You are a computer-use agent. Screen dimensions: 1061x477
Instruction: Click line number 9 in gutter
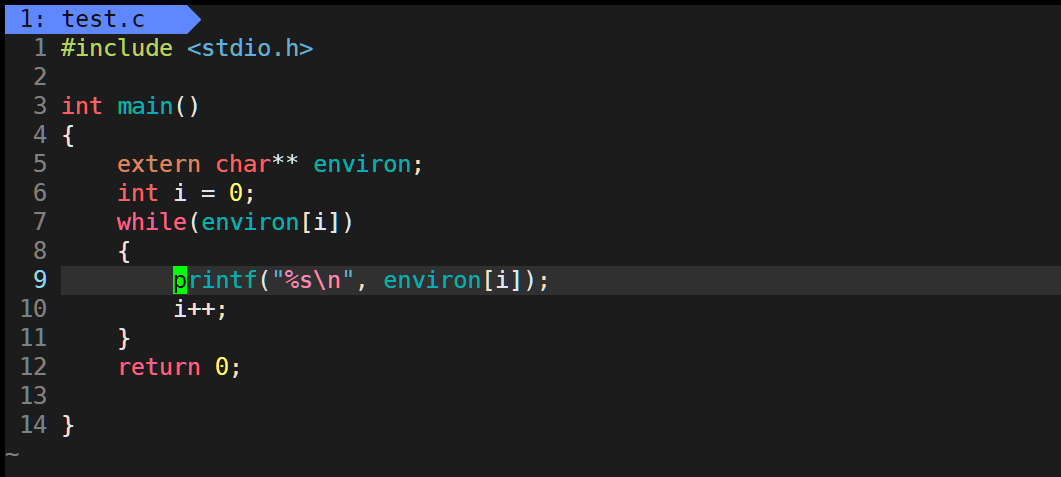[39, 279]
